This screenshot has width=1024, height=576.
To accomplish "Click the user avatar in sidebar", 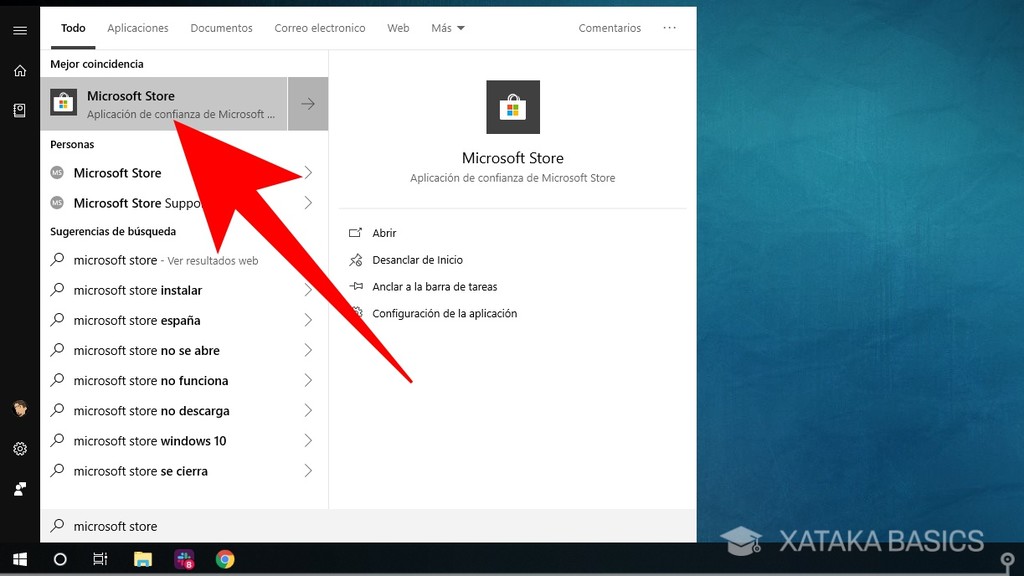I will pyautogui.click(x=20, y=409).
